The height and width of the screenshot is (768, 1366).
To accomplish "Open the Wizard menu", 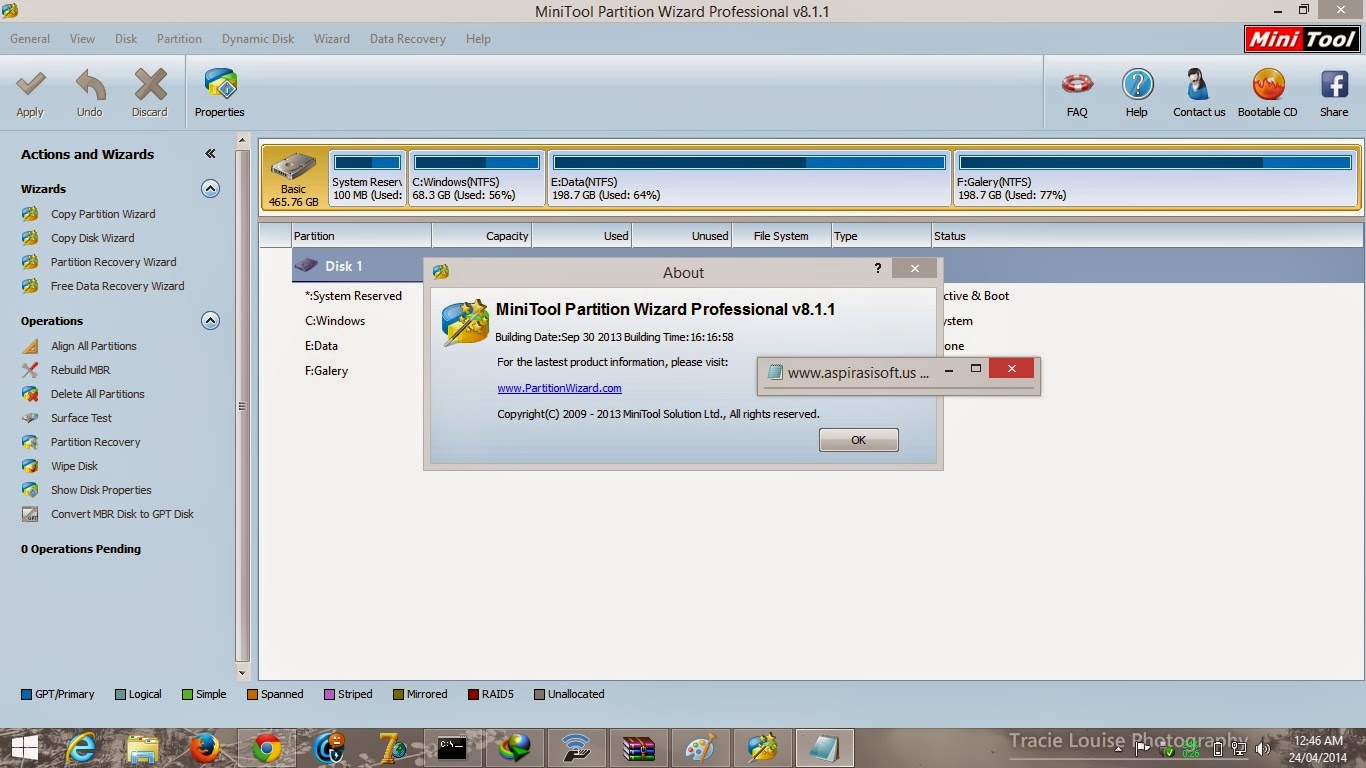I will click(332, 39).
